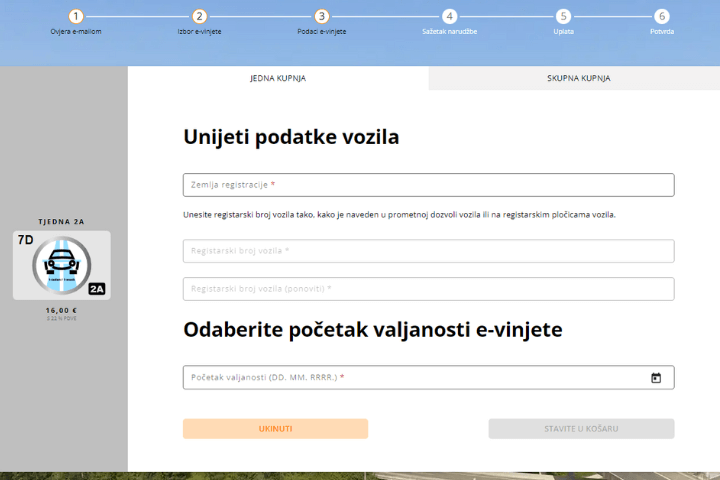This screenshot has width=720, height=480.
Task: Select step 6 Potvrda circle
Action: point(662,17)
